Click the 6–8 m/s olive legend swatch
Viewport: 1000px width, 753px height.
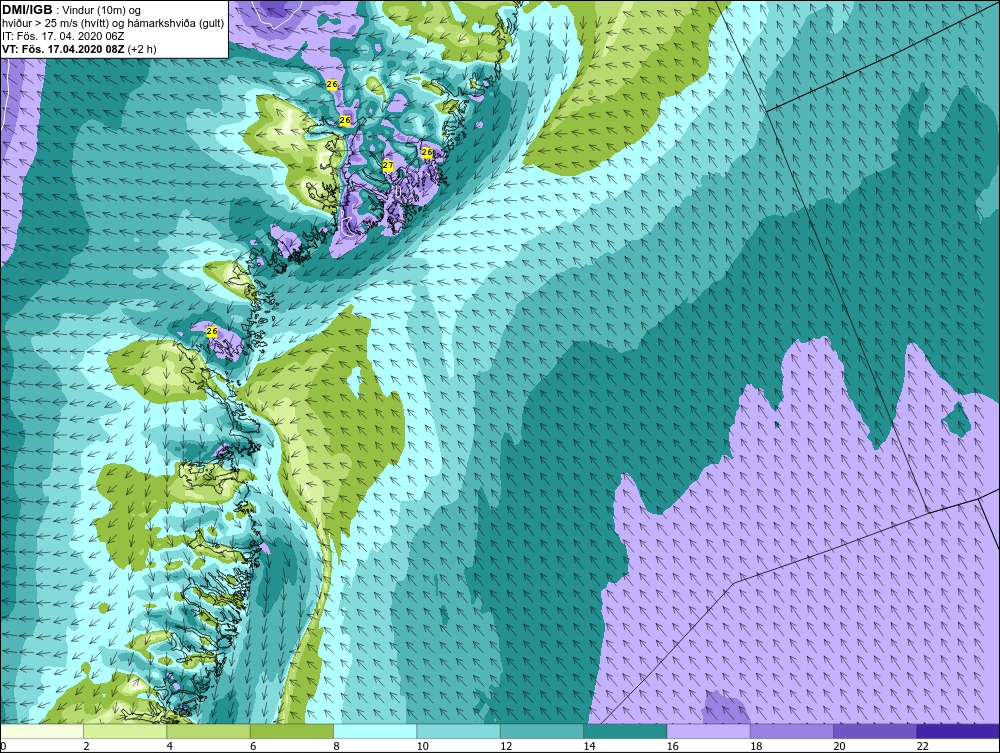[x=292, y=731]
